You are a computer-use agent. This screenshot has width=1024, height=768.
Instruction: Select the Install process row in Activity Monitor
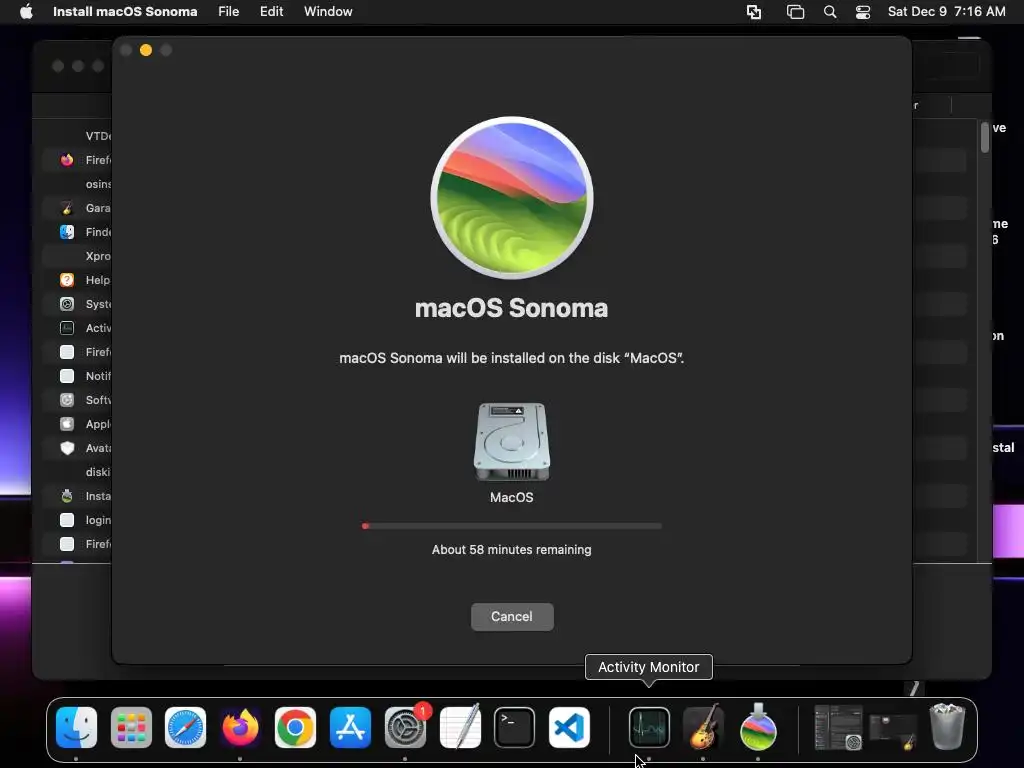tap(77, 496)
